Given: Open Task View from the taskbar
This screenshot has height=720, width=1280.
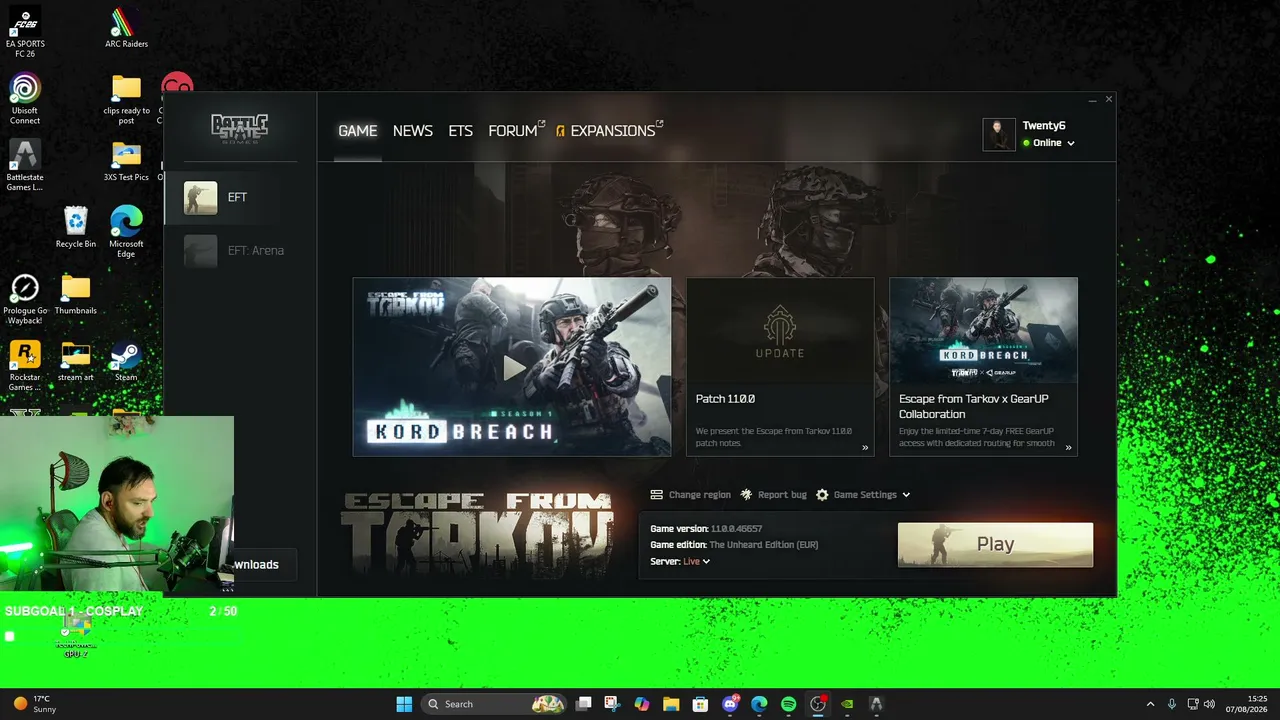Looking at the screenshot, I should pyautogui.click(x=584, y=704).
